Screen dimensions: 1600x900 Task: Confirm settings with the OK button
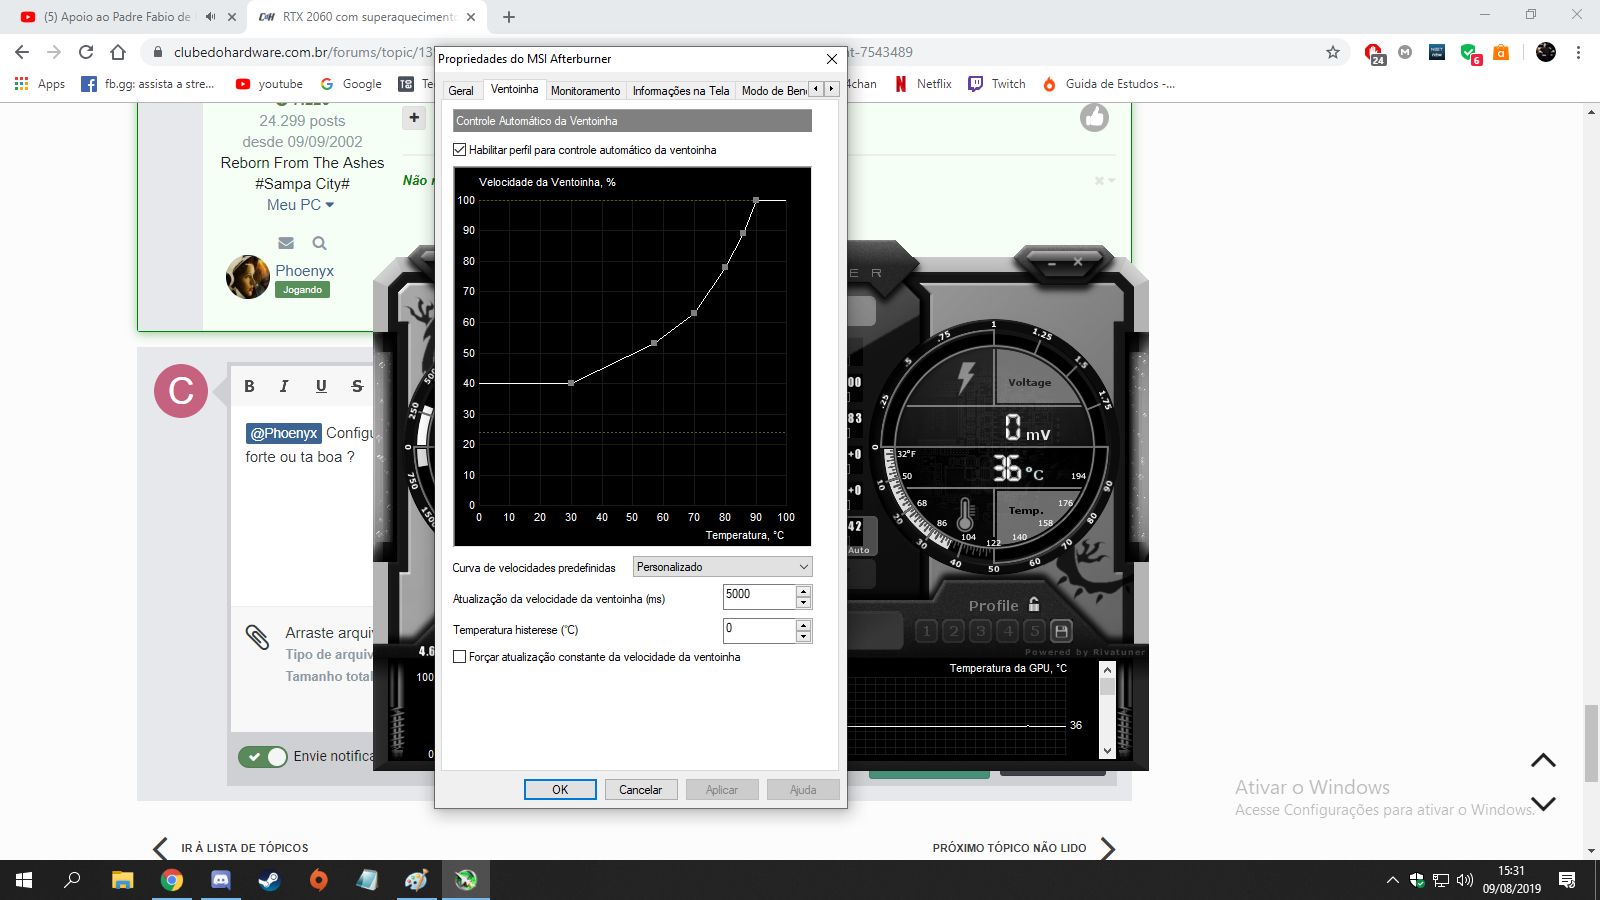pos(560,790)
